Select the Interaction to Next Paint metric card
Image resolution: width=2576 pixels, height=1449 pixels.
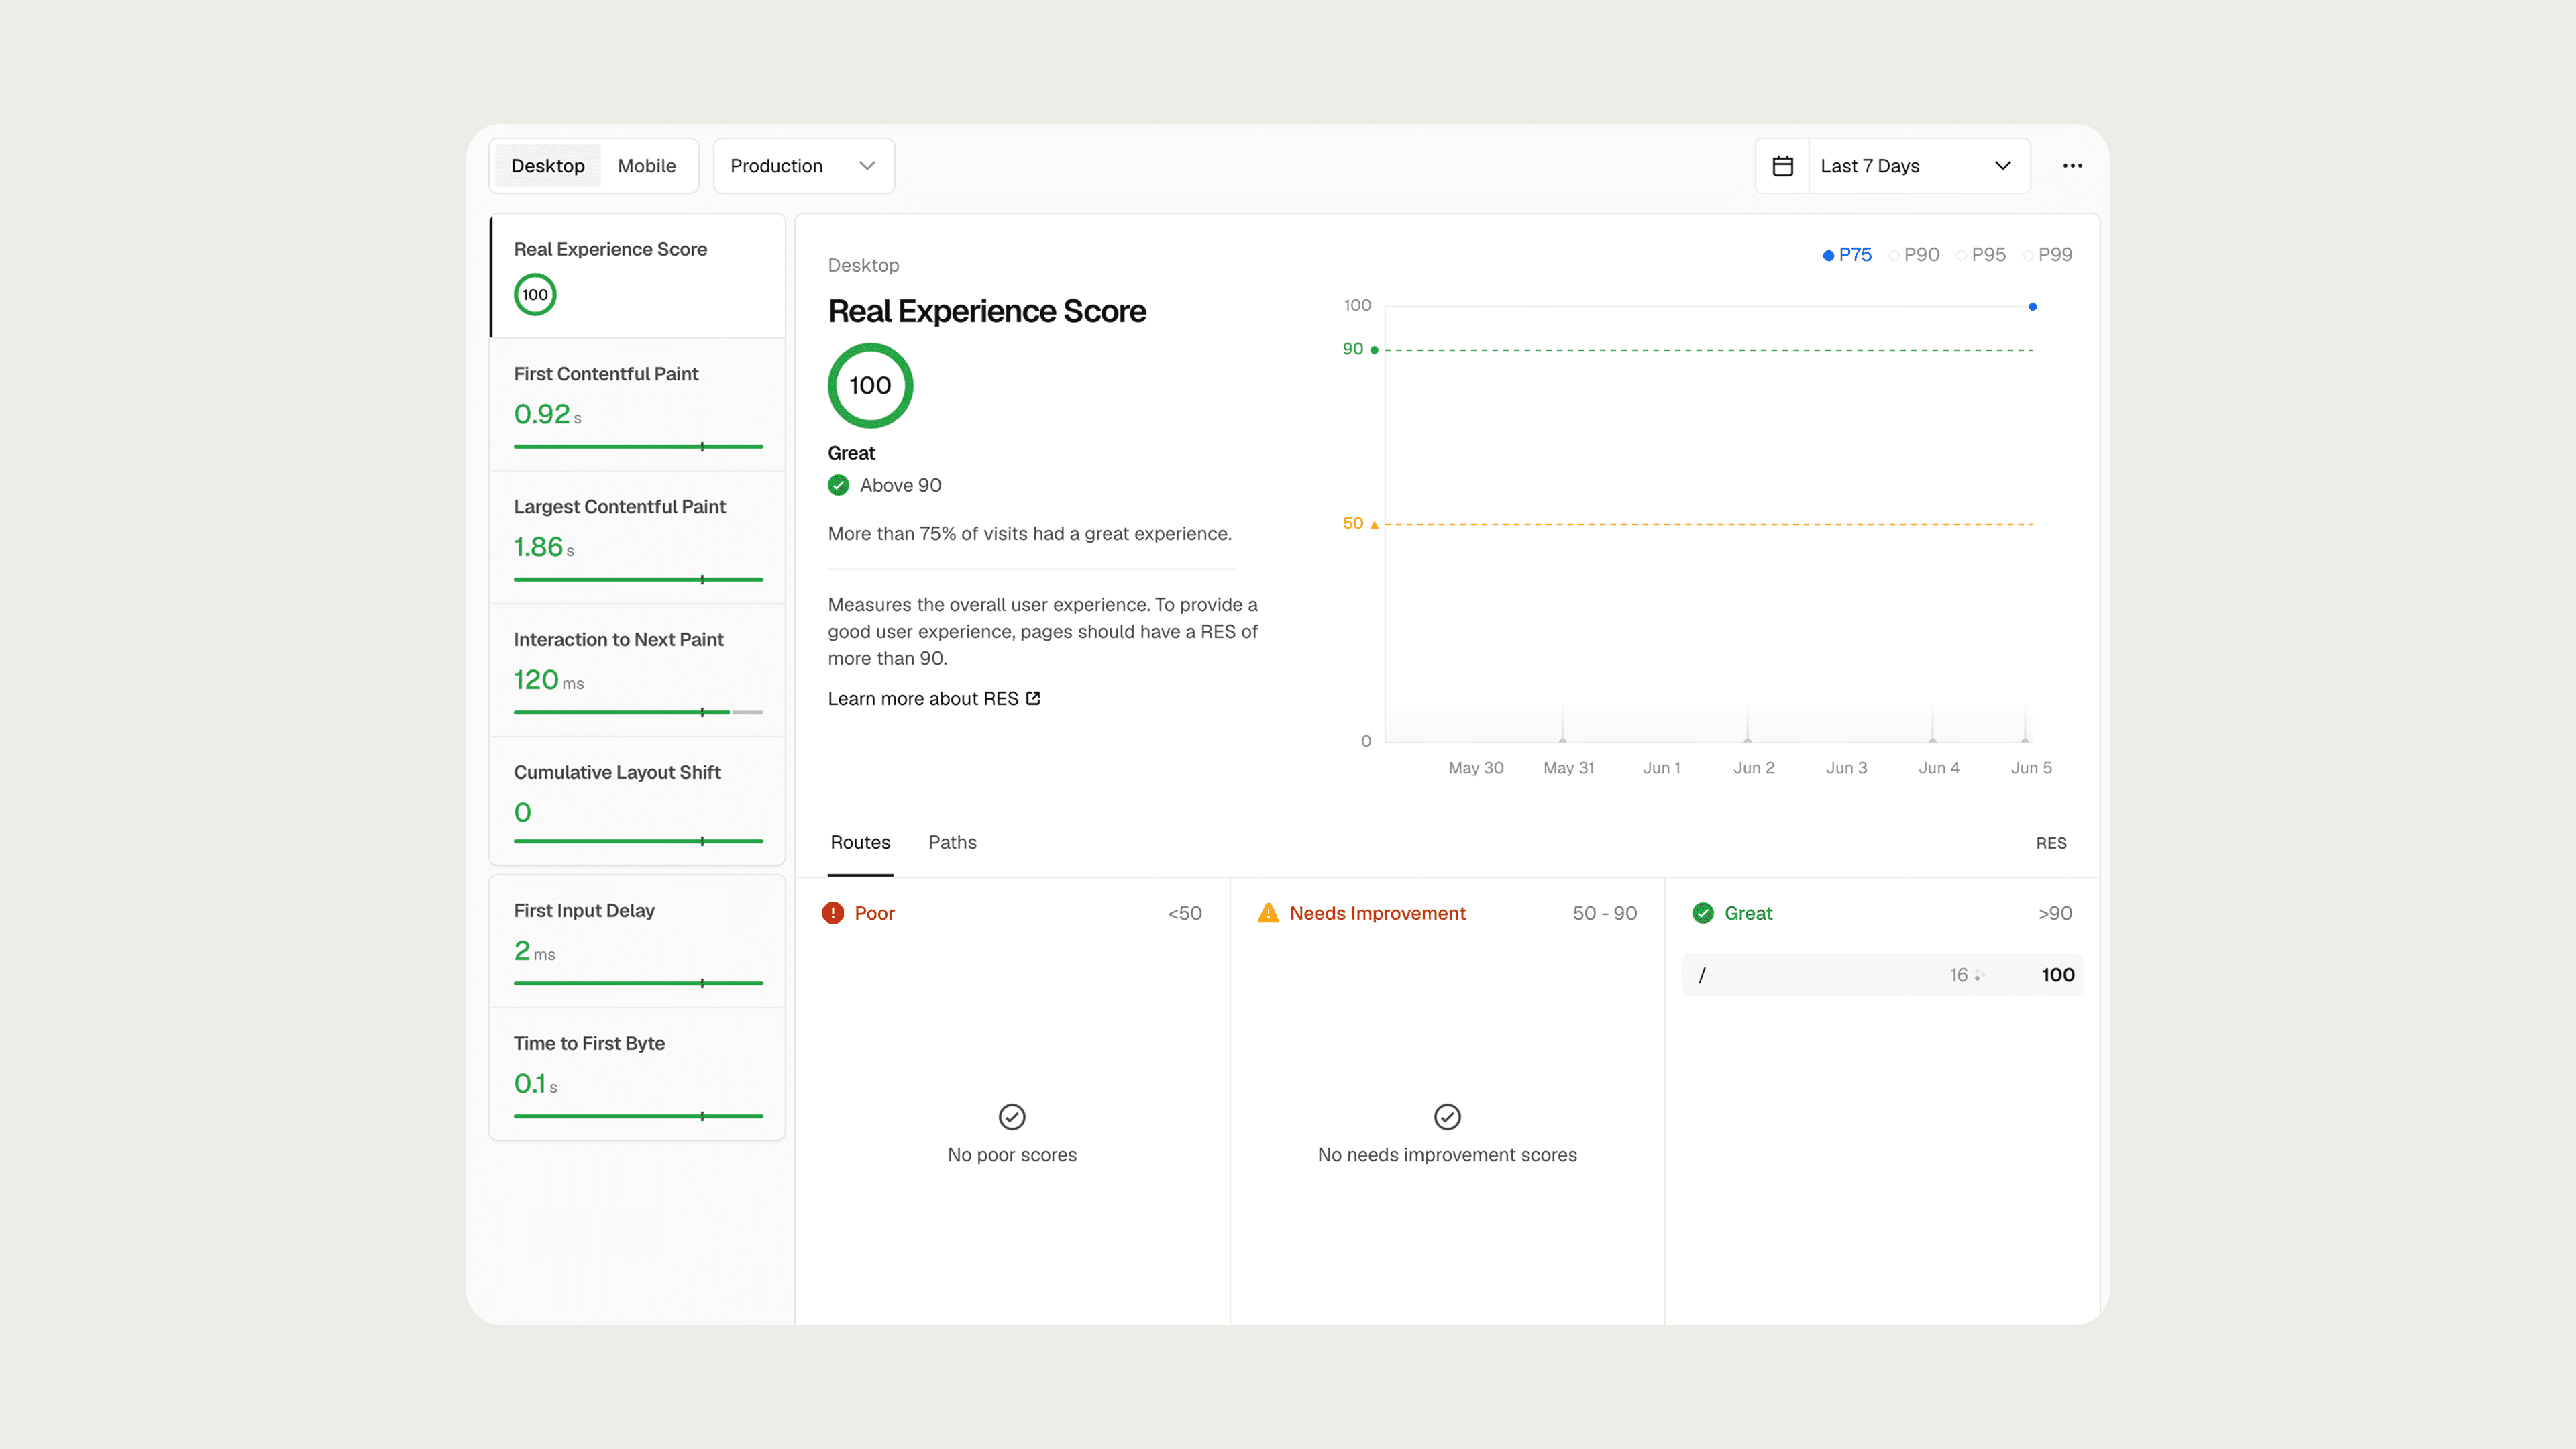click(x=638, y=671)
